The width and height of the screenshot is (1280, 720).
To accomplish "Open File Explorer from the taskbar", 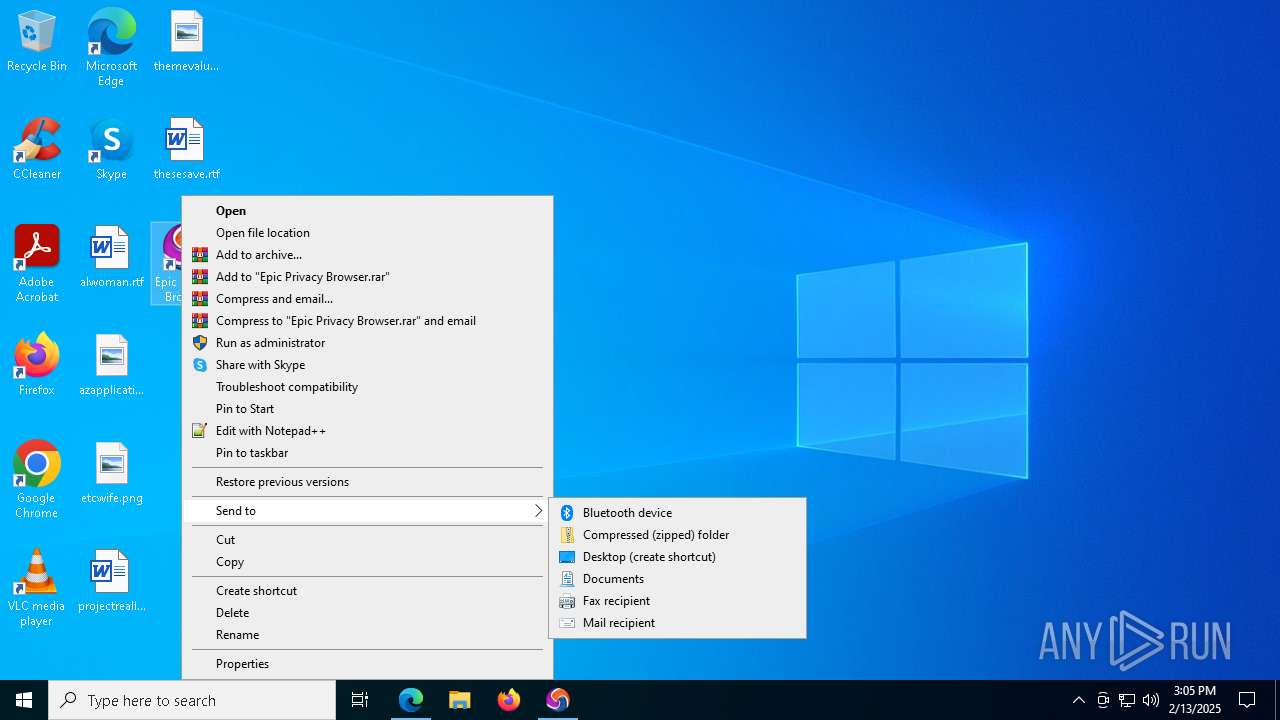I will 460,700.
